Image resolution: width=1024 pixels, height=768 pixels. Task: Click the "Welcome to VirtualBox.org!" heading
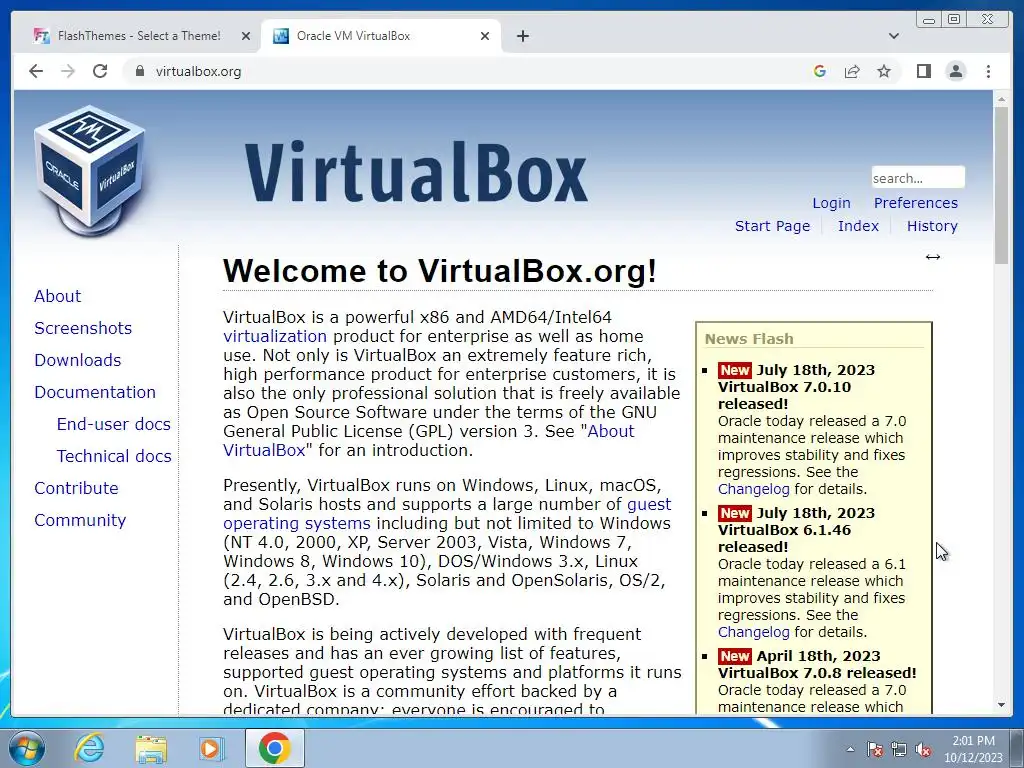pyautogui.click(x=440, y=270)
